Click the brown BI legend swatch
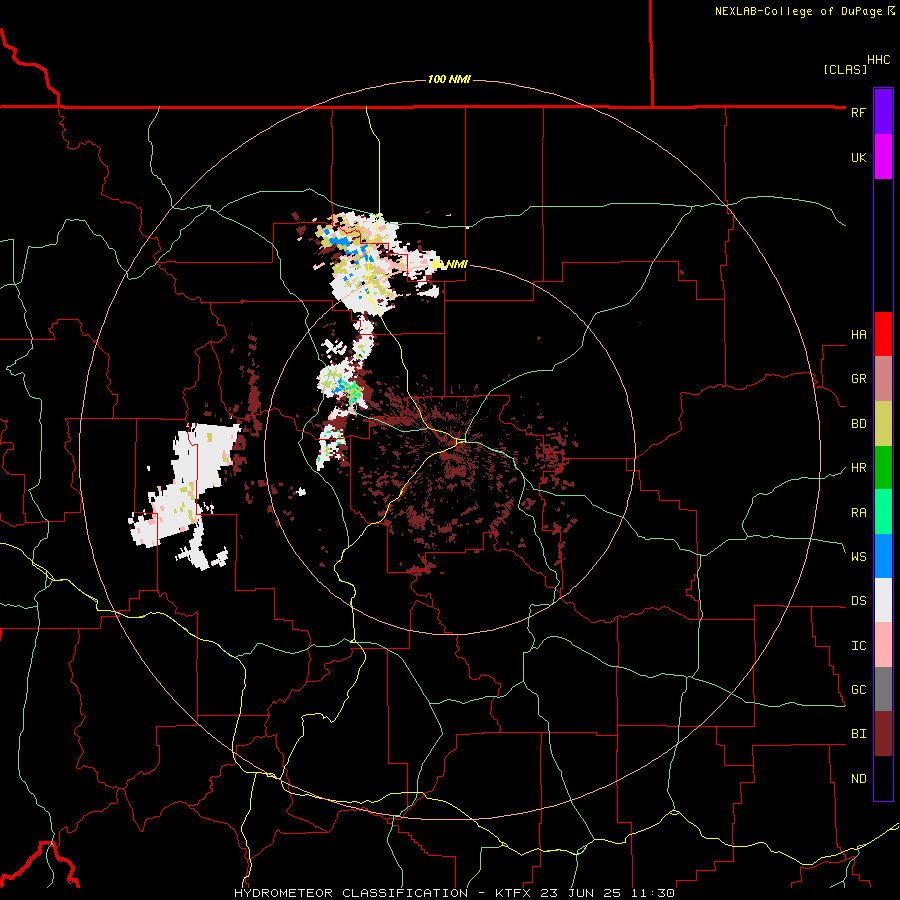 click(883, 734)
